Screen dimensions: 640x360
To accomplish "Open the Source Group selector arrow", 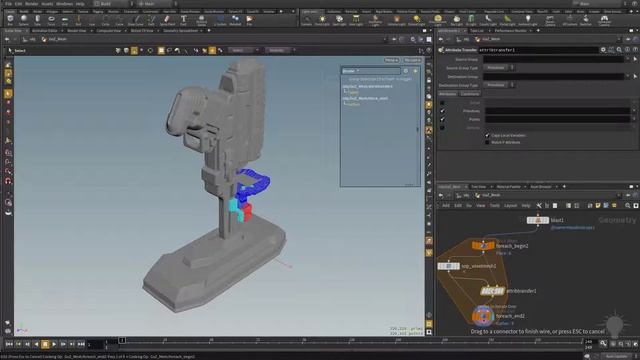I will pyautogui.click(x=635, y=59).
